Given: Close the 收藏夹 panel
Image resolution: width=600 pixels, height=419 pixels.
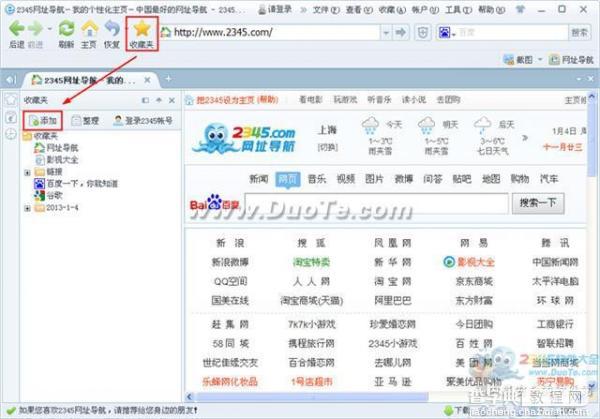Looking at the screenshot, I should point(172,100).
